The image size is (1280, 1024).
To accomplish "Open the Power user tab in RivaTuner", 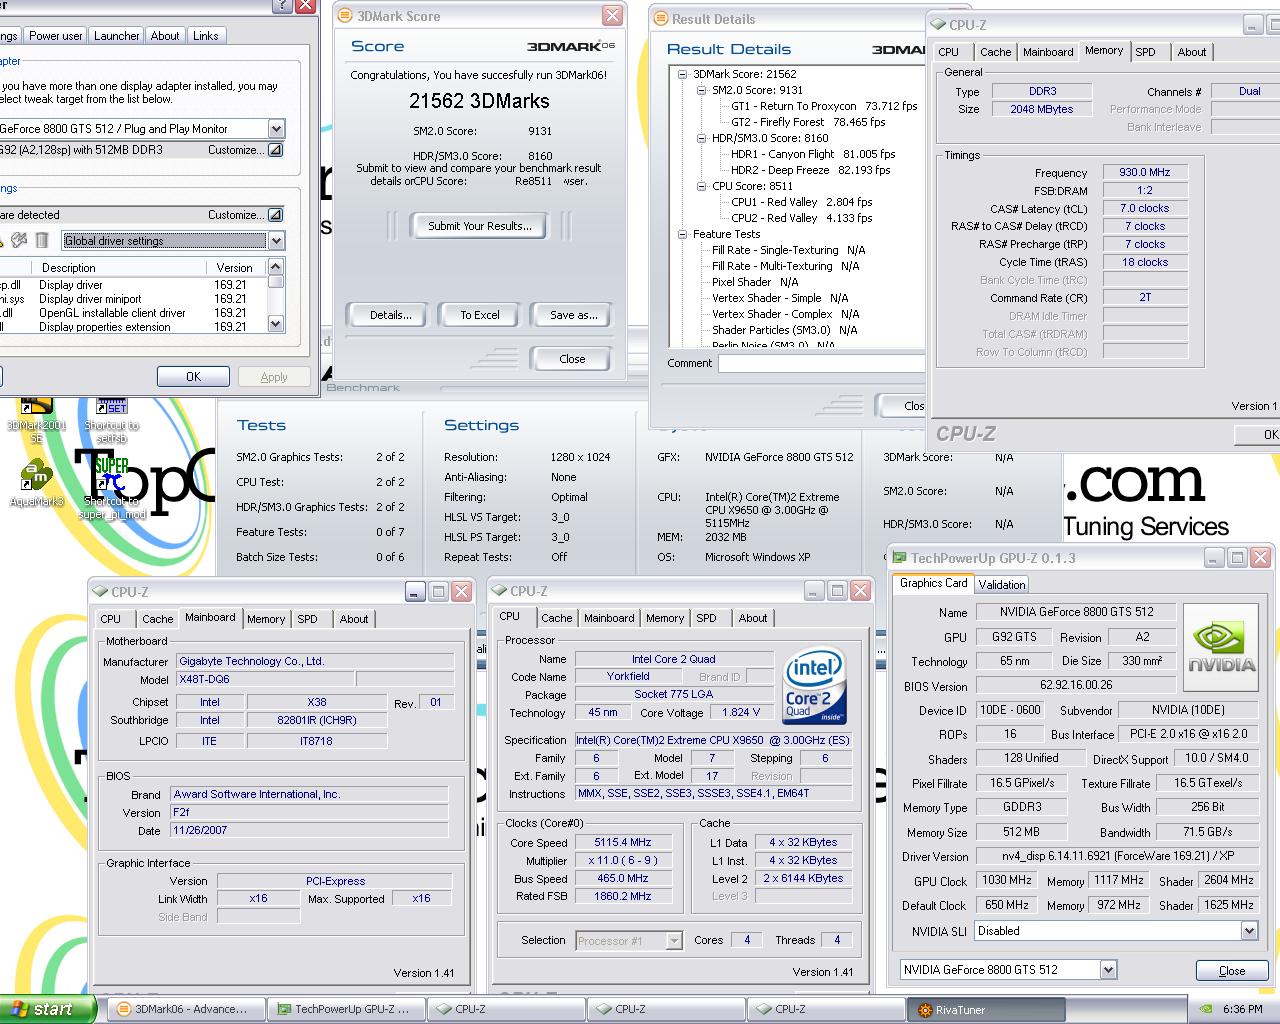I will [x=56, y=36].
